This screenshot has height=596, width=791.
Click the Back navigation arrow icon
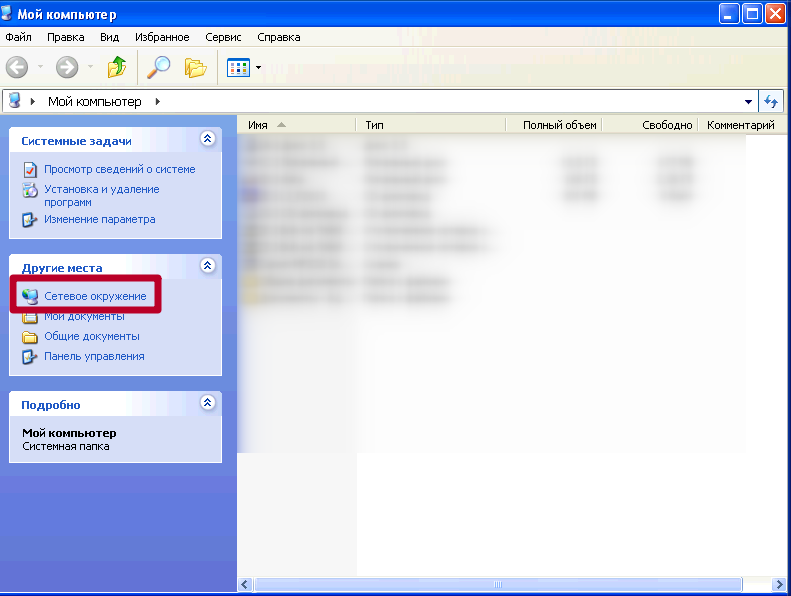click(17, 67)
